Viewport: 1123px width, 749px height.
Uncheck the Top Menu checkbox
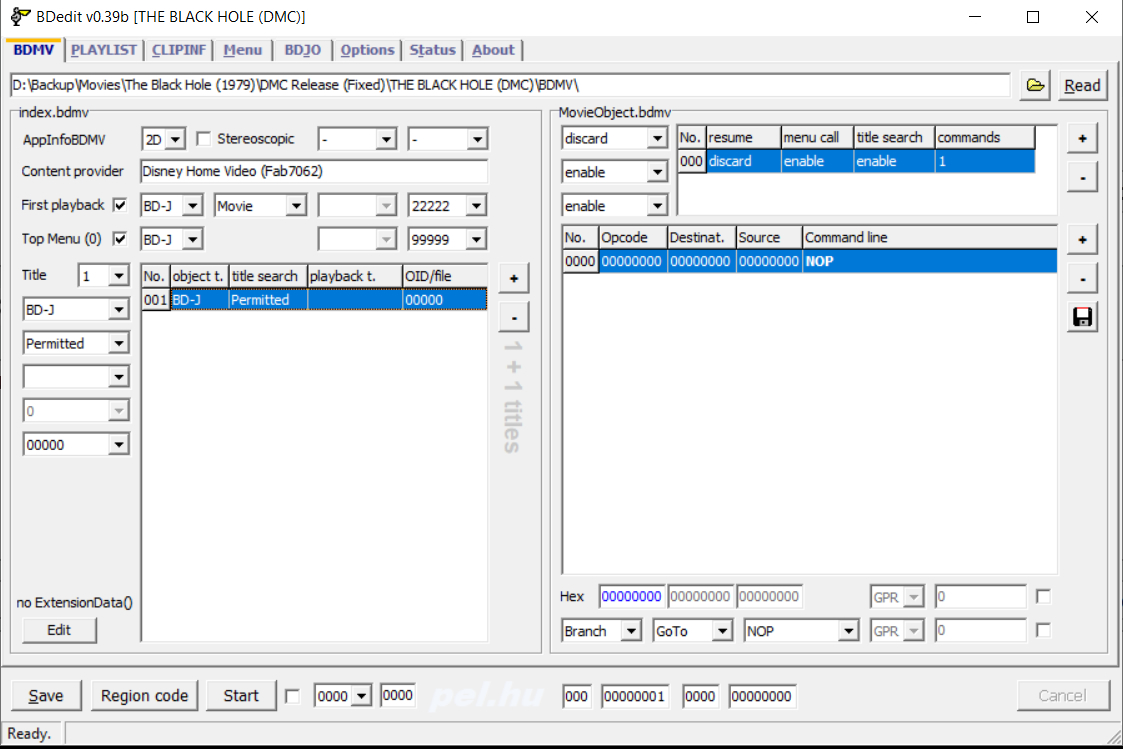click(121, 239)
